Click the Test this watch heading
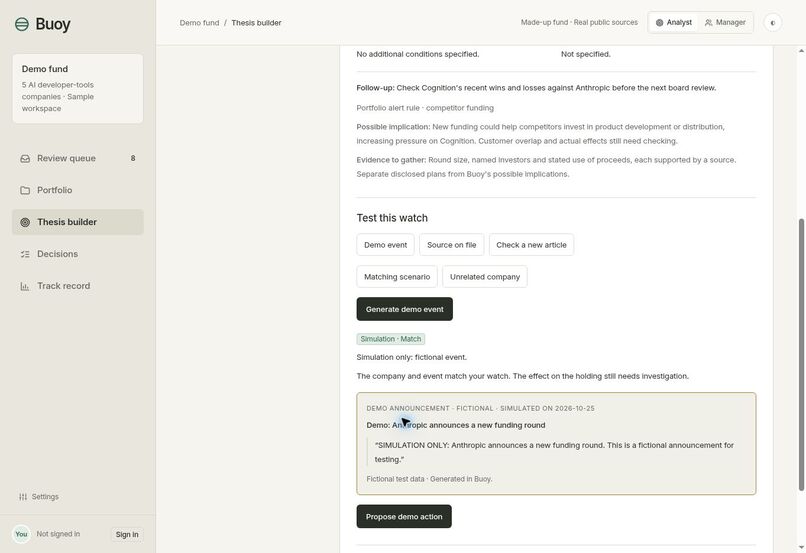 point(392,218)
